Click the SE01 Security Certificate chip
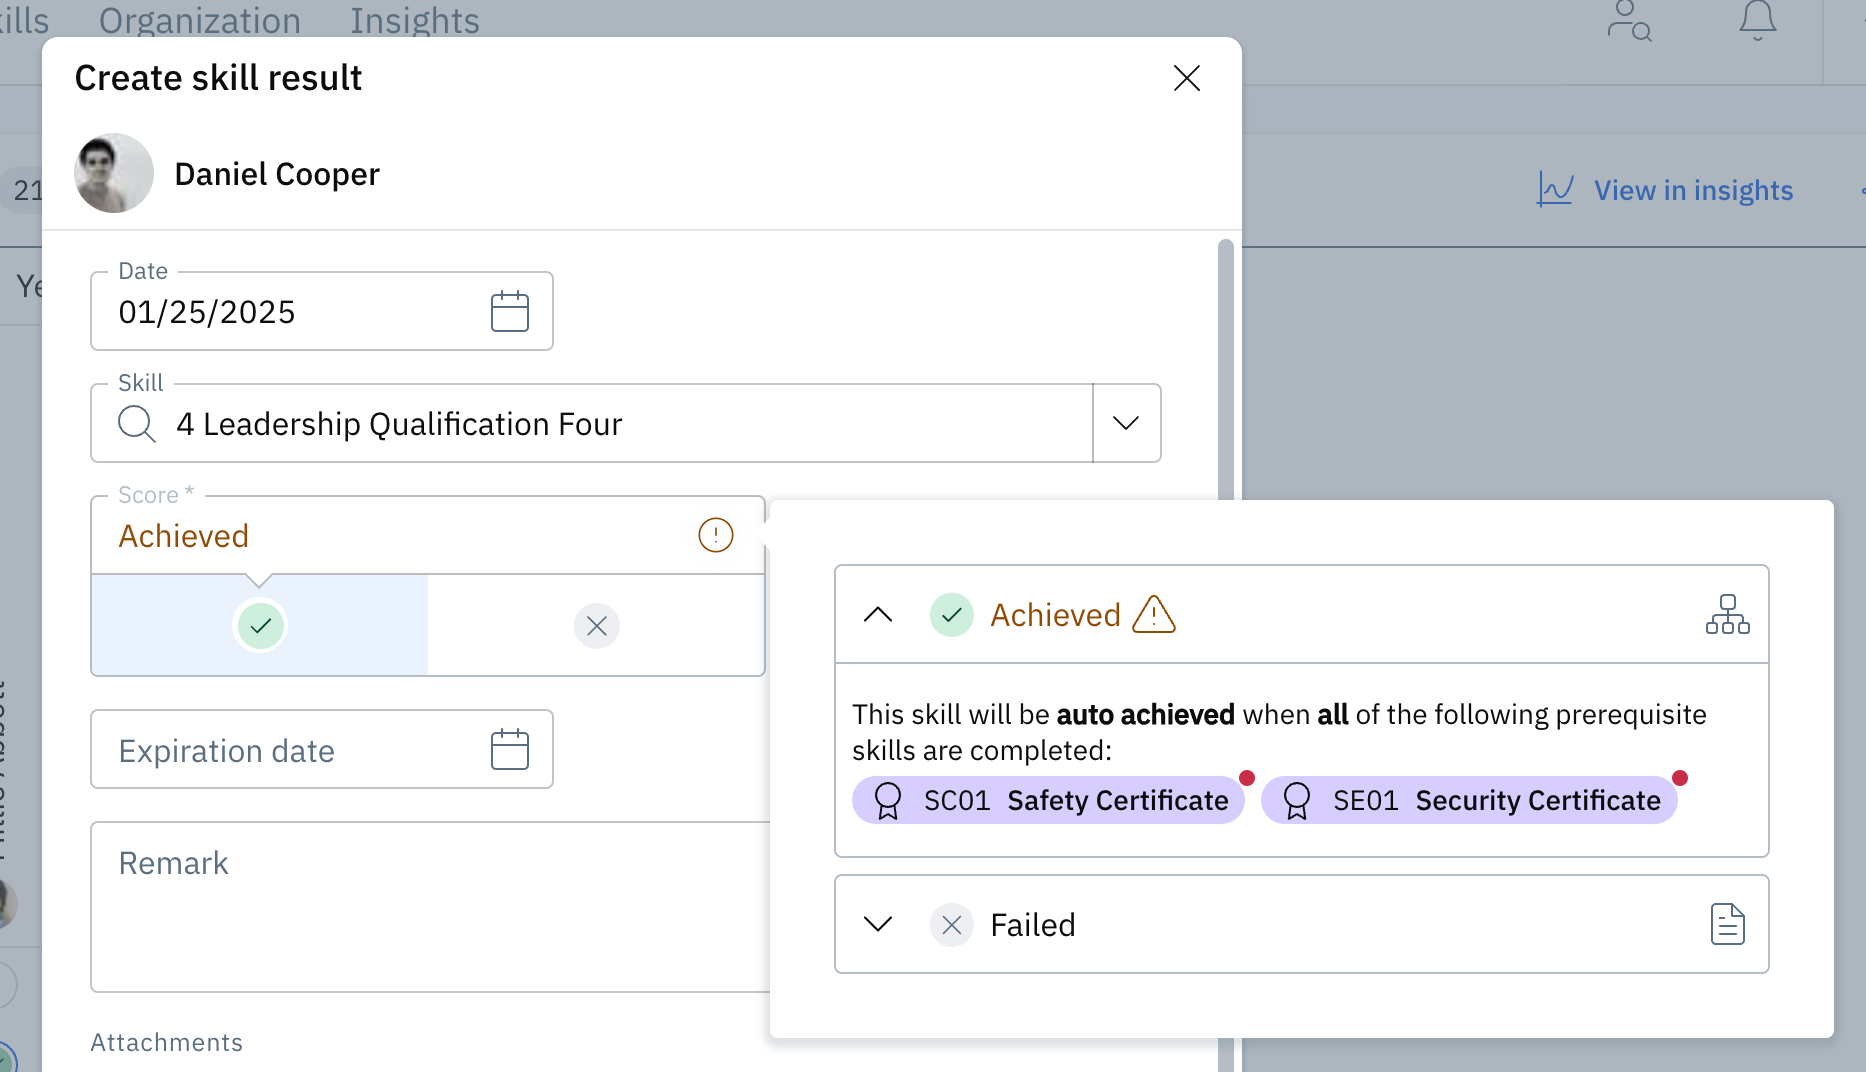The width and height of the screenshot is (1866, 1072). pos(1468,800)
